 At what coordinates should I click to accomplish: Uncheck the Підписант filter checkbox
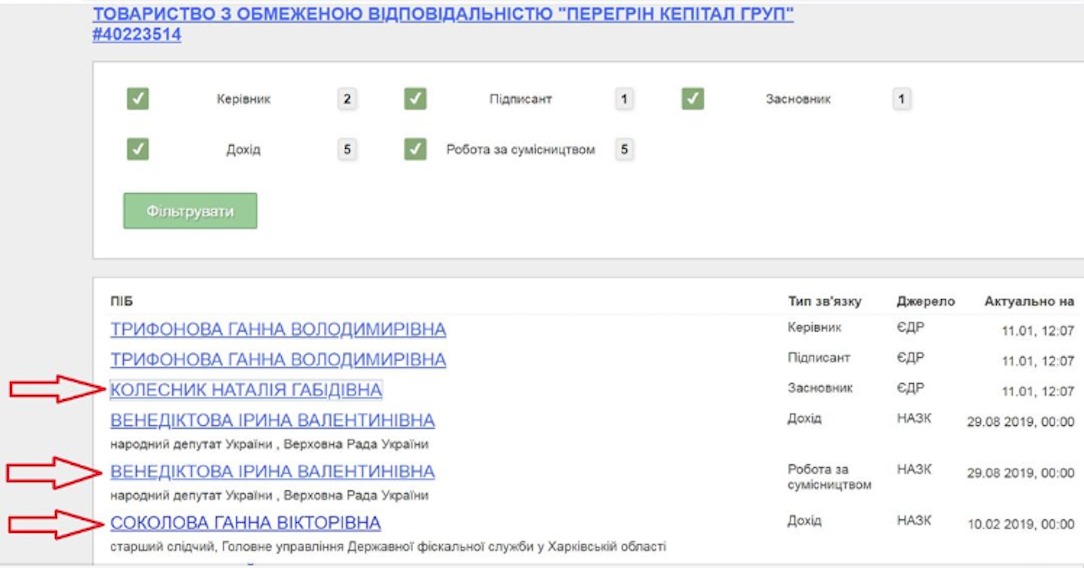[x=416, y=99]
